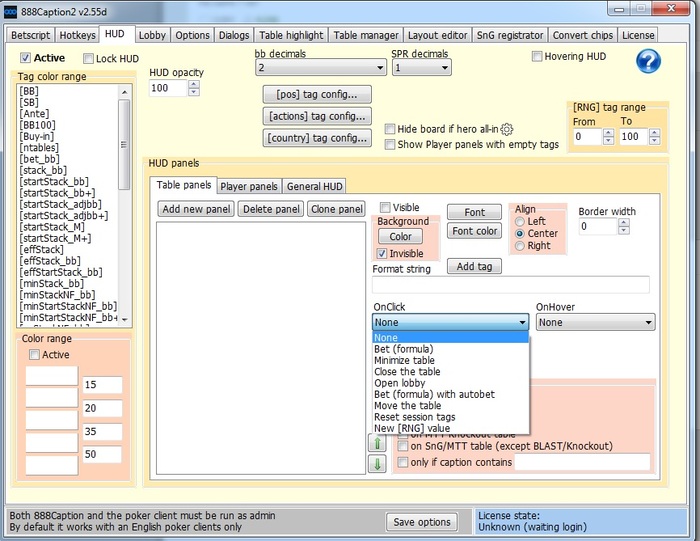Switch to the Betscript tab

click(30, 35)
